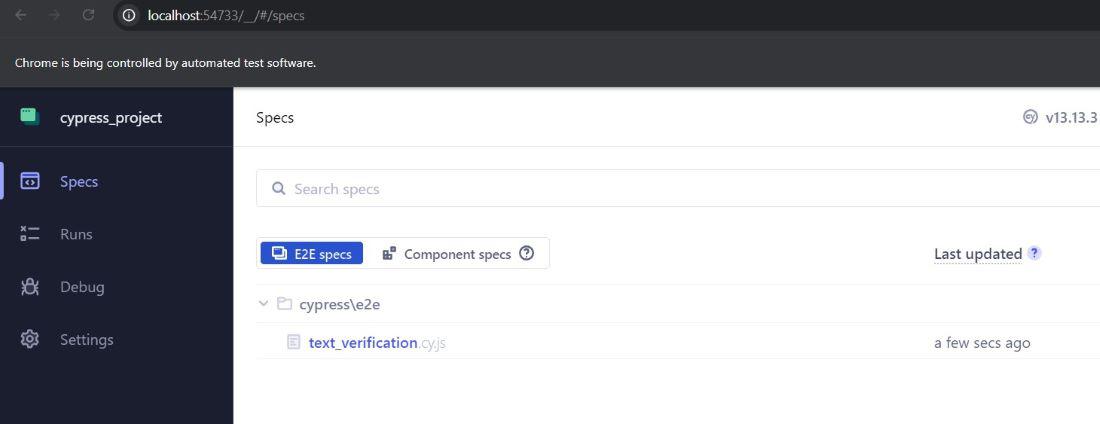Select the cypress\e2e folder row
The height and width of the screenshot is (424, 1100).
pos(339,304)
